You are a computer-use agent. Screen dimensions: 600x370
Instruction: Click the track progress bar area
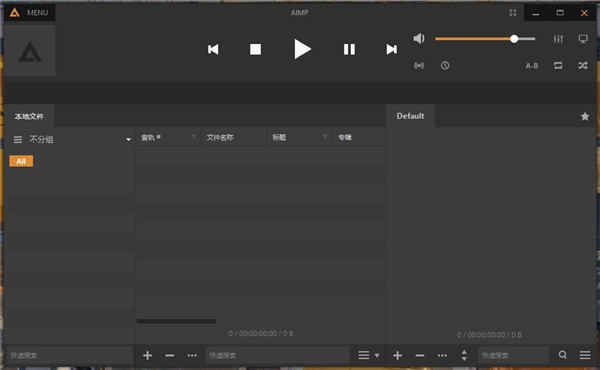300,93
